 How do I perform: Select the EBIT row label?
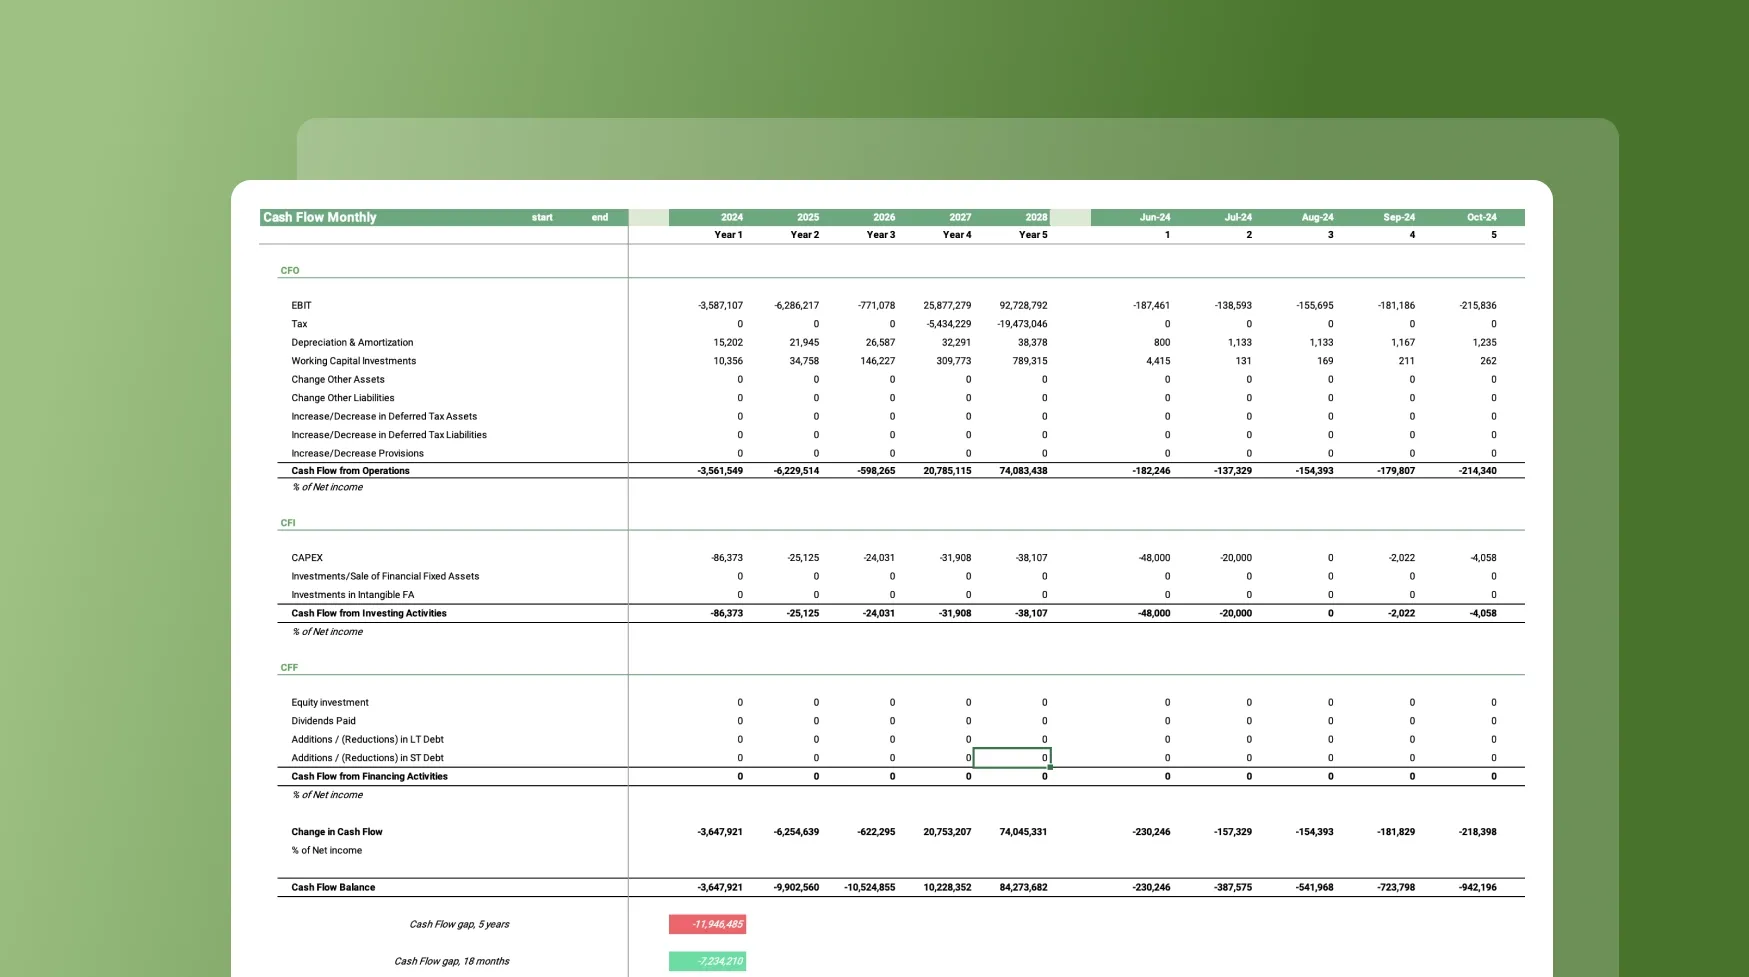[x=301, y=306]
